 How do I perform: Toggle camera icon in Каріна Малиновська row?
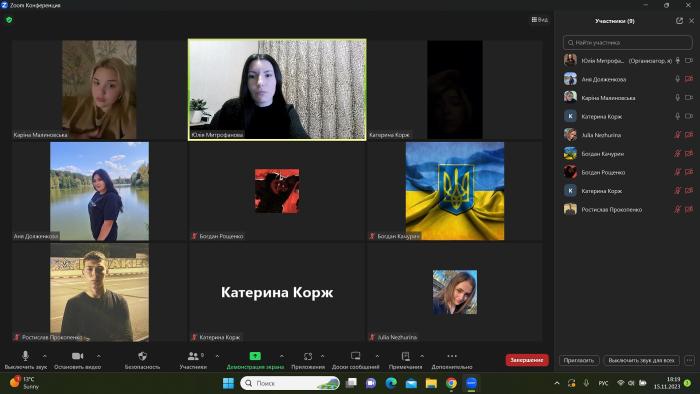(x=689, y=97)
